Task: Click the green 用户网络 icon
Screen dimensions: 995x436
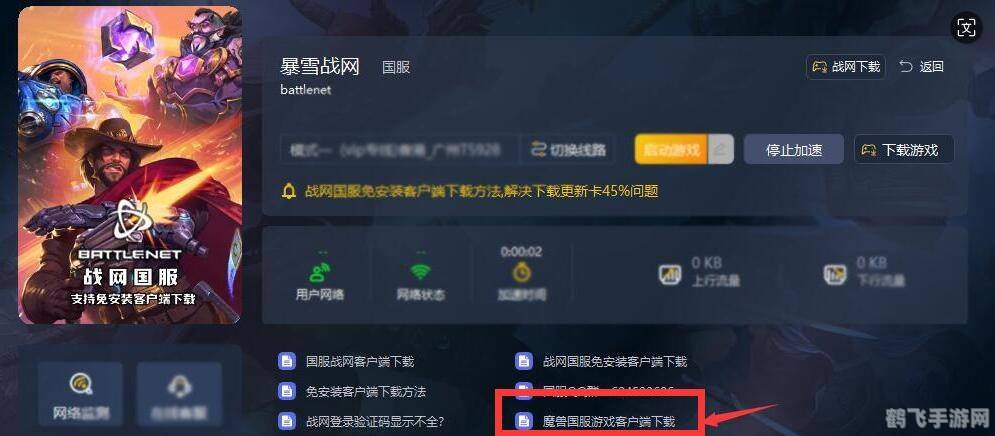Action: (x=319, y=273)
